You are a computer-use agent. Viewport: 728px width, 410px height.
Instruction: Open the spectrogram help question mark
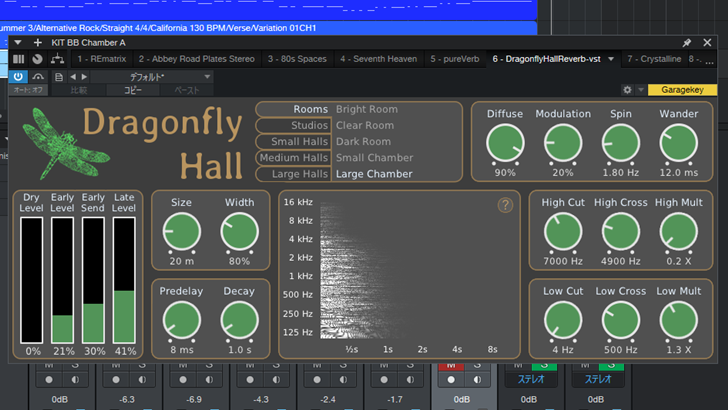[x=505, y=205]
